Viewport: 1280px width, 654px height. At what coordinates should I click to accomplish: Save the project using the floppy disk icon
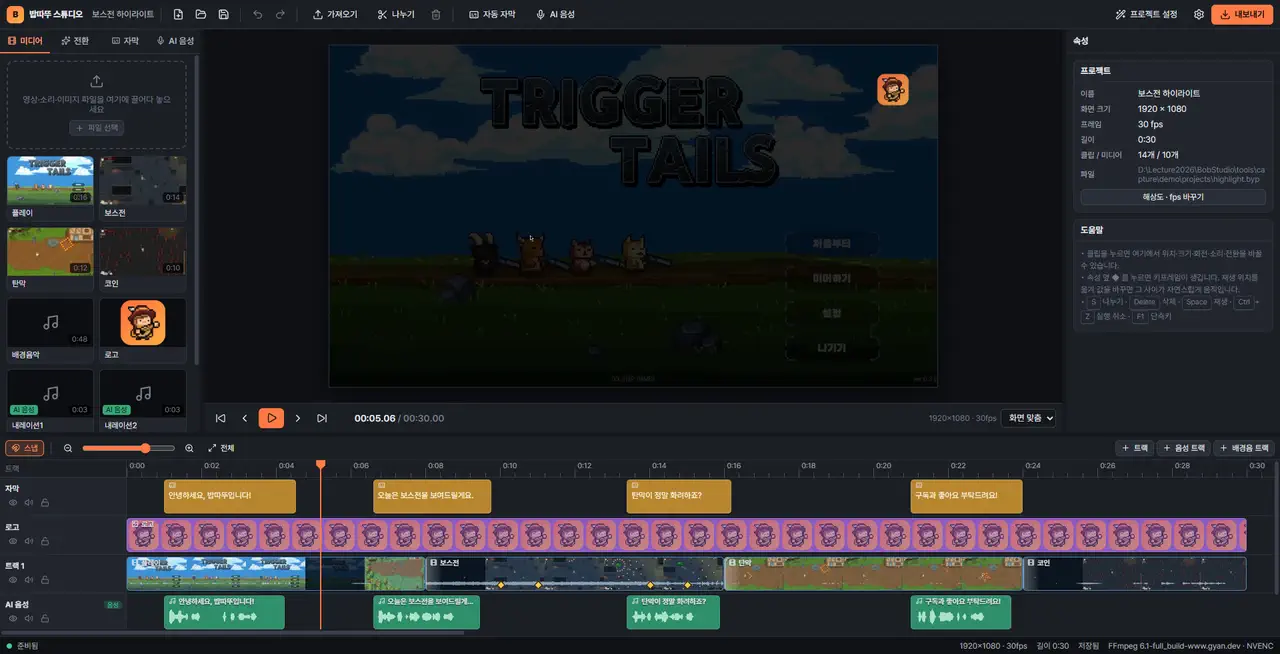point(223,15)
